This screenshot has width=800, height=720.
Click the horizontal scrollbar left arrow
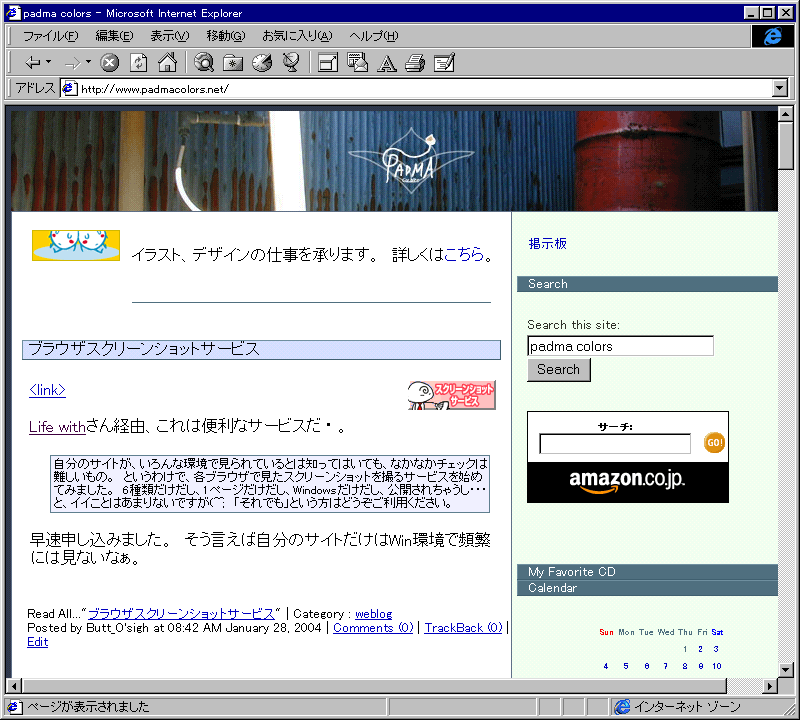coord(14,686)
